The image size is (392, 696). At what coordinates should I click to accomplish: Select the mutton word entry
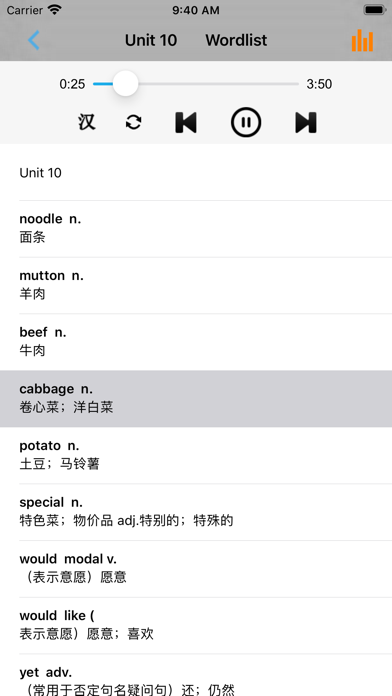click(x=196, y=285)
